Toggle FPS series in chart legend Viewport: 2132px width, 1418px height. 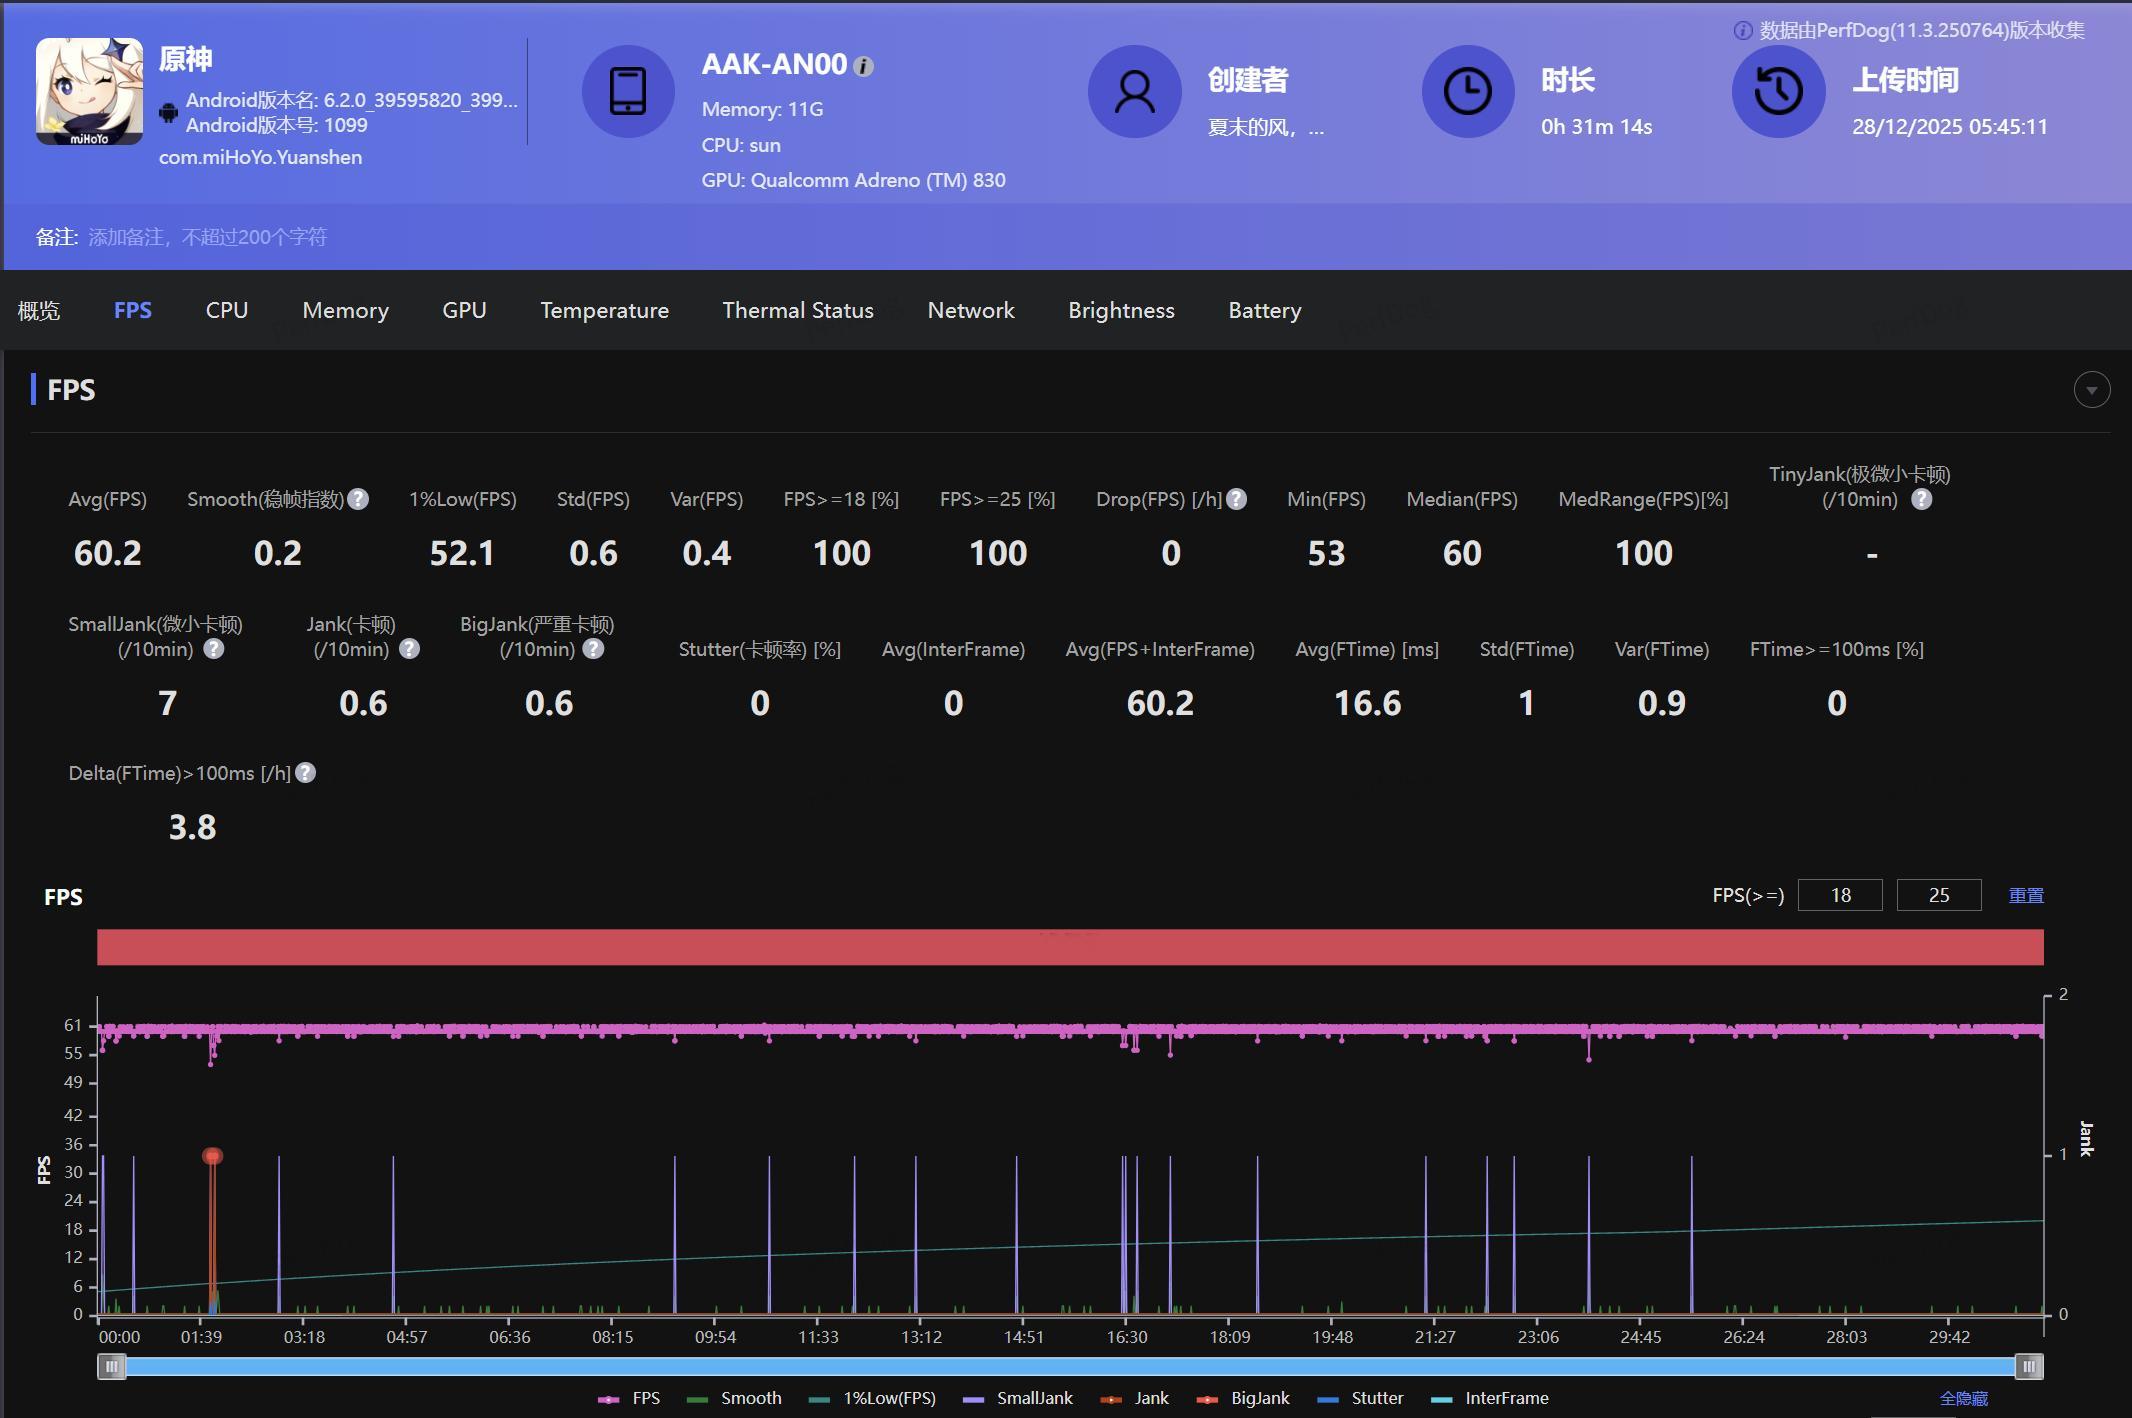pyautogui.click(x=630, y=1398)
